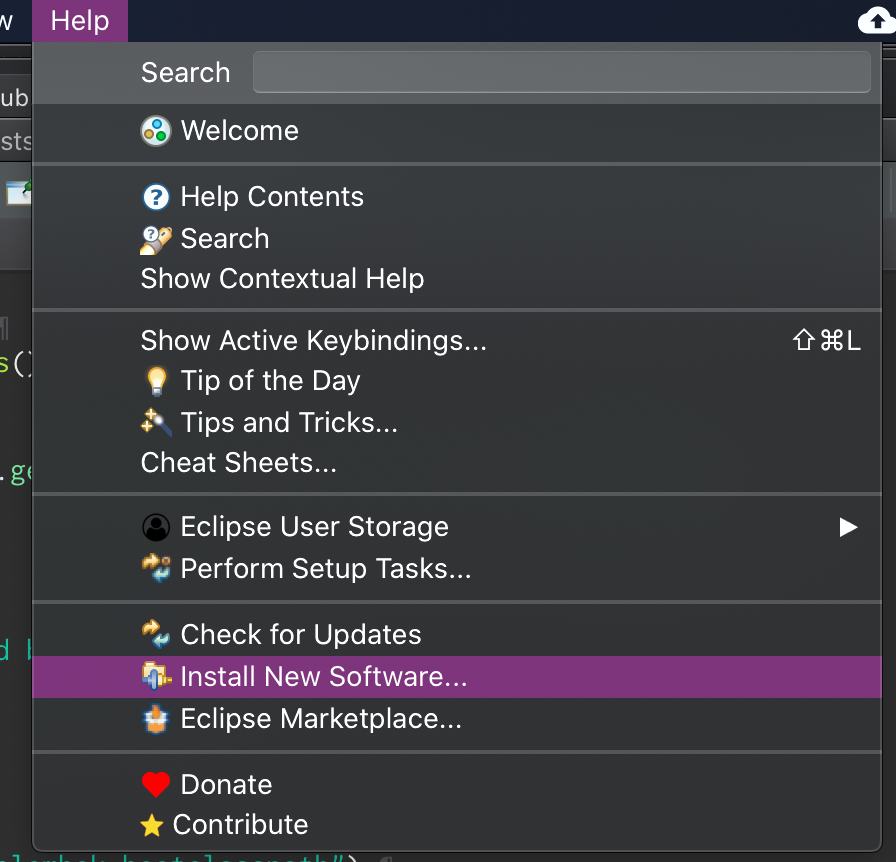Click the Tips and Tricks wand icon
This screenshot has width=896, height=862.
(x=155, y=422)
